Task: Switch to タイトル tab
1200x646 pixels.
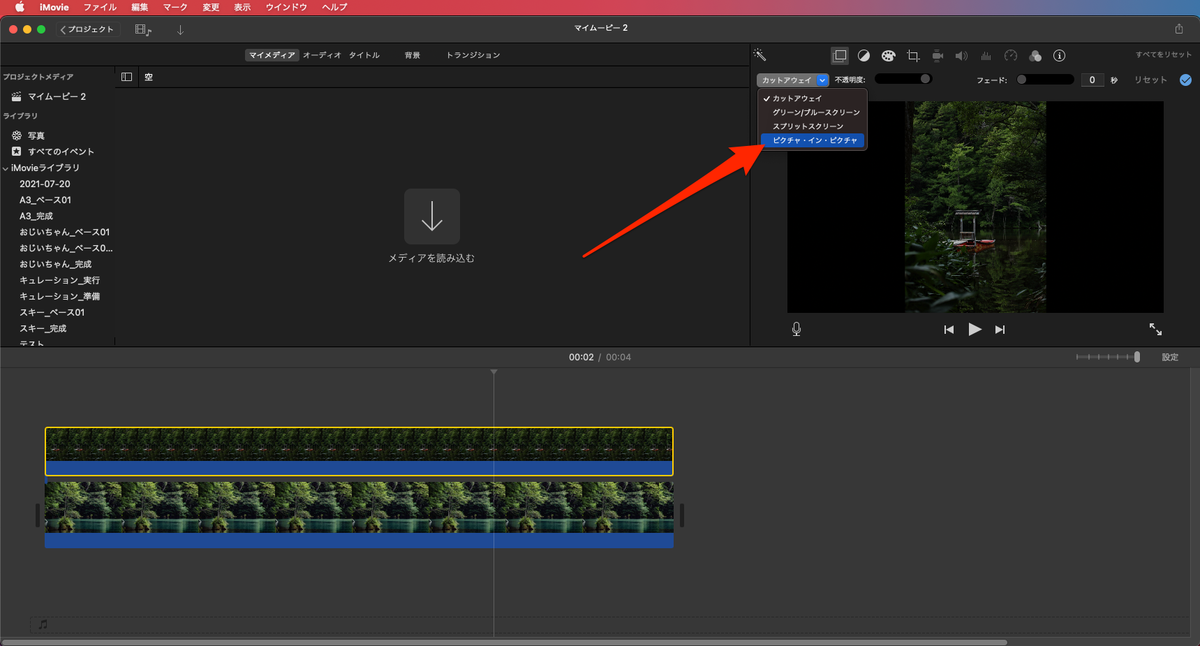Action: [364, 55]
